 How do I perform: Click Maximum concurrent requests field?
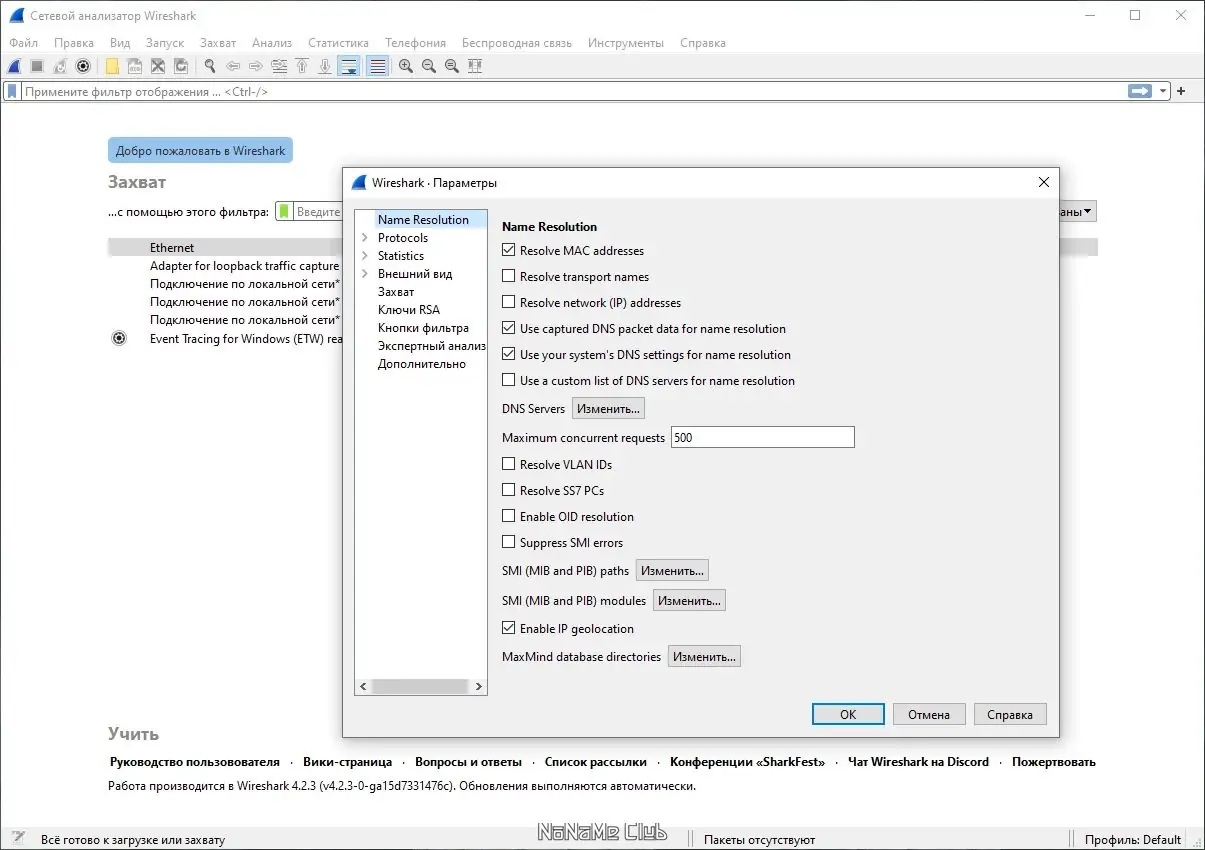tap(762, 437)
